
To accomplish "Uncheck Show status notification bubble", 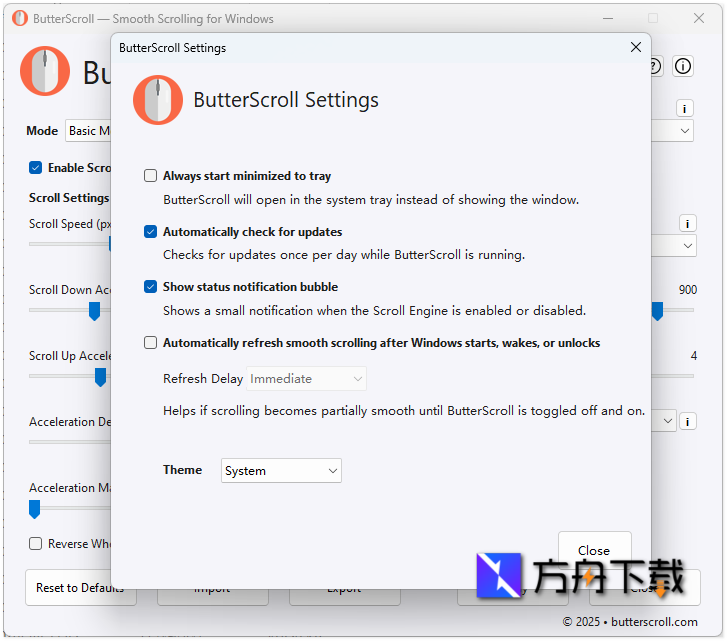I will point(150,287).
